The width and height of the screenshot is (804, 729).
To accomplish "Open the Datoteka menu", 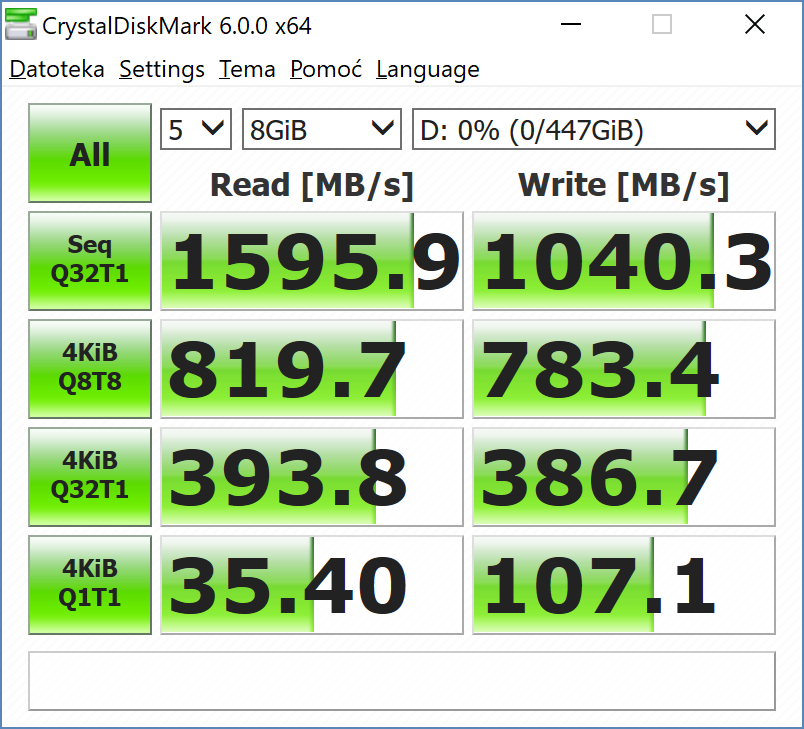I will (x=57, y=69).
